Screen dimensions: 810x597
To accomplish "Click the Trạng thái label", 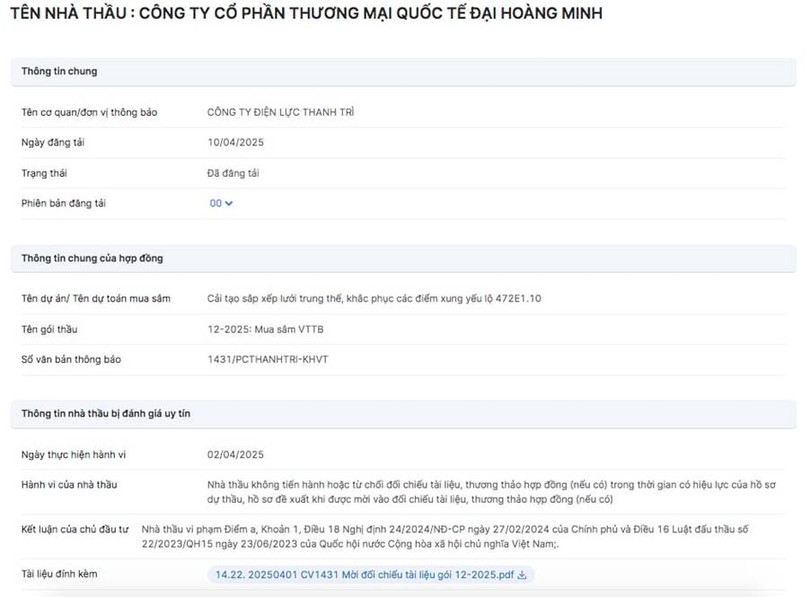I will tap(45, 173).
